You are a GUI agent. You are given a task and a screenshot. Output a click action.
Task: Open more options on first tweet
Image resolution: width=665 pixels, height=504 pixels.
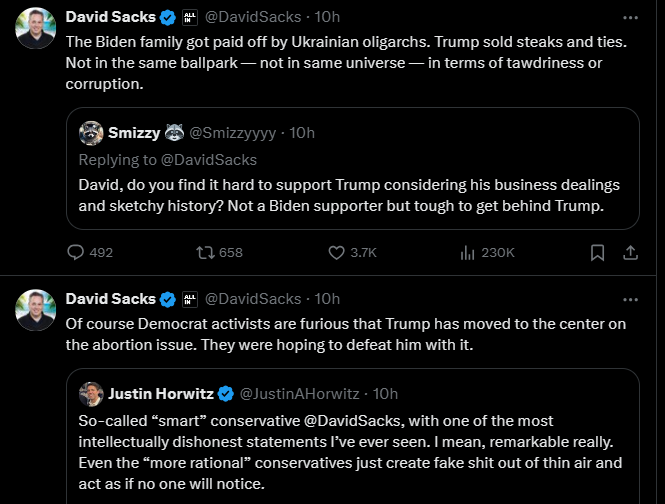(x=629, y=18)
